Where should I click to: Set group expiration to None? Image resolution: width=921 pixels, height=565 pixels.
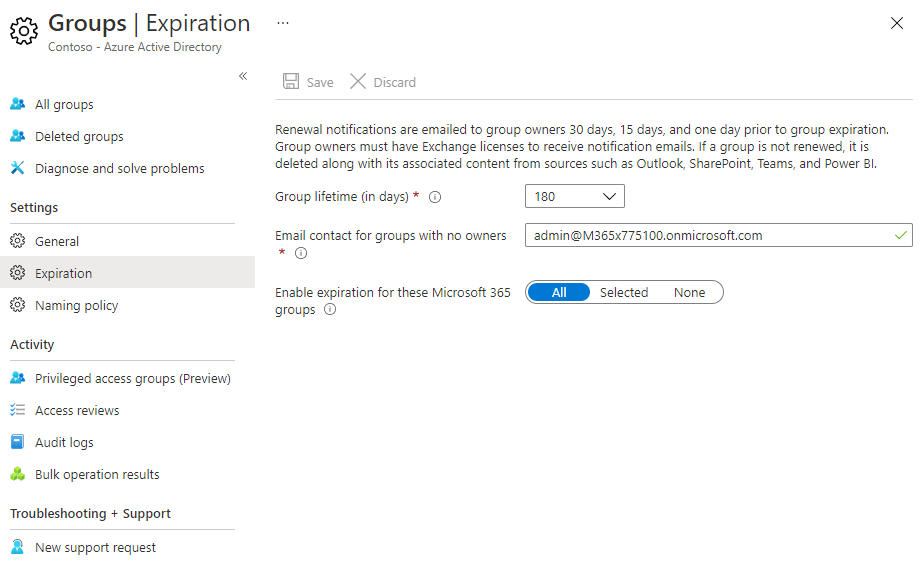[x=689, y=292]
